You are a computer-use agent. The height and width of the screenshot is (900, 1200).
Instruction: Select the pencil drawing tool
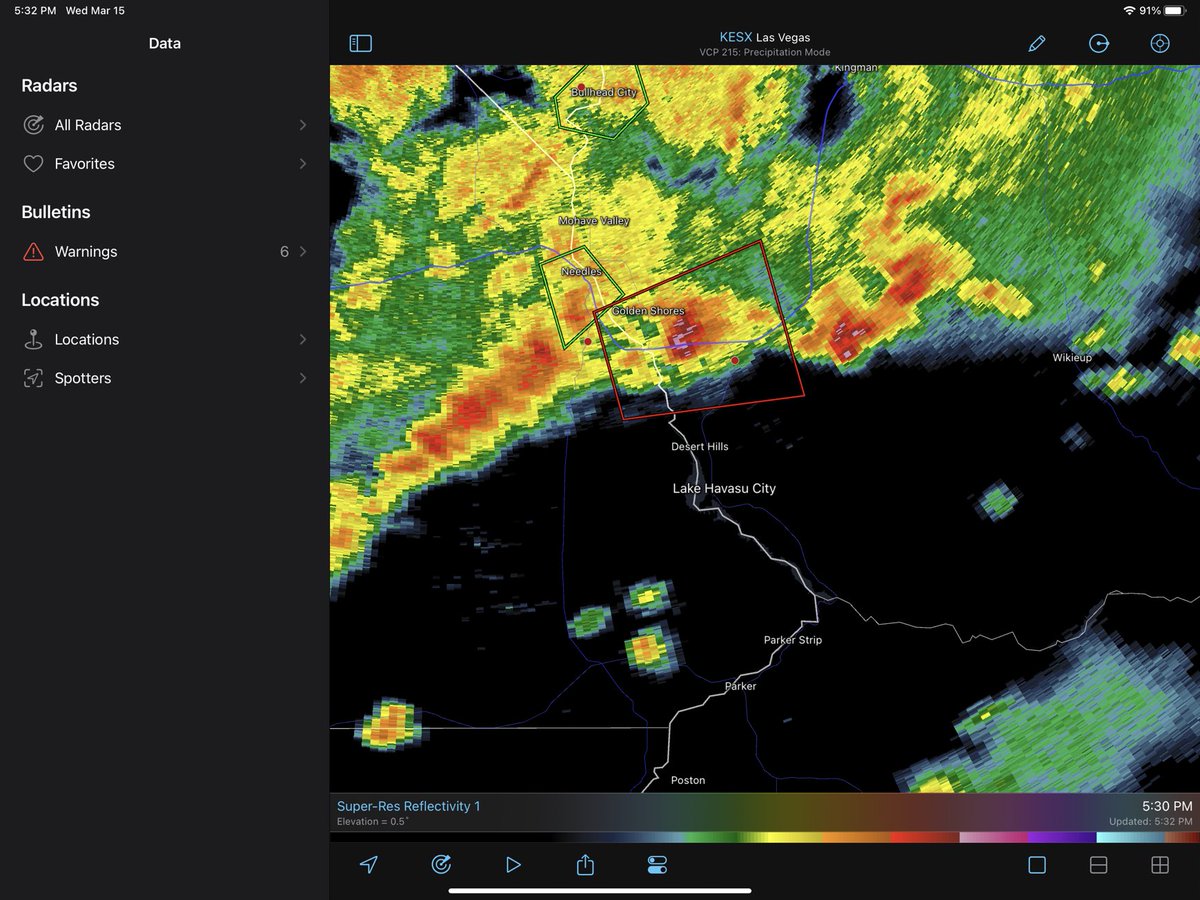tap(1037, 44)
